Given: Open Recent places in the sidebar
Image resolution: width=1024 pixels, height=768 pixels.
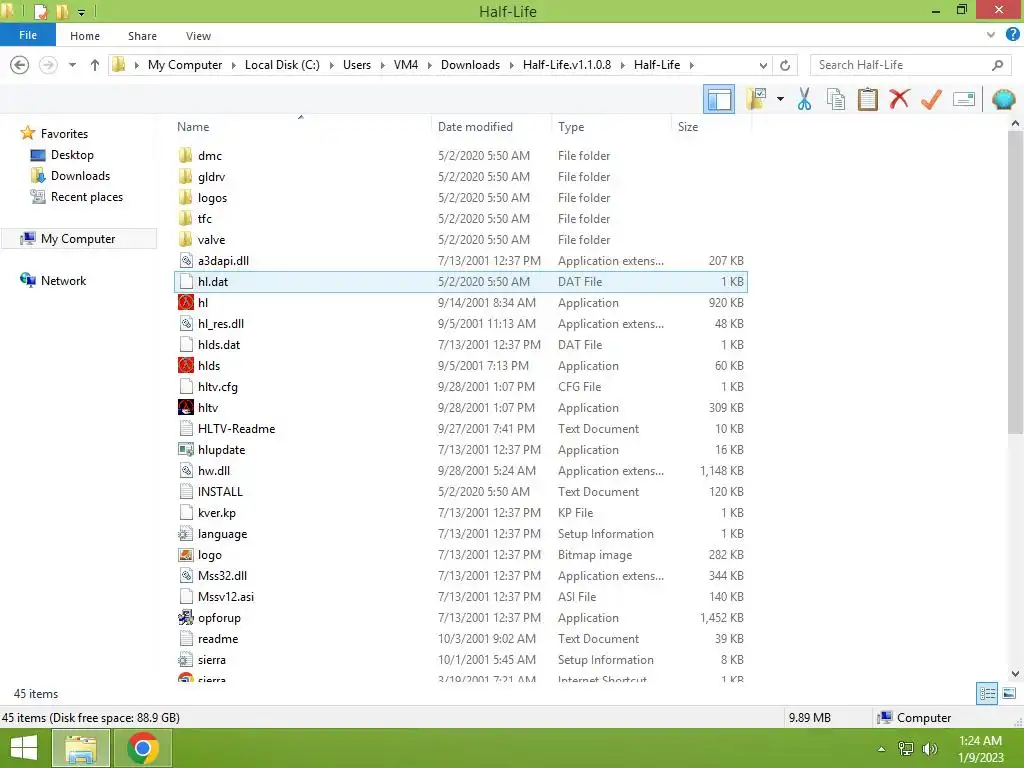Looking at the screenshot, I should click(x=86, y=197).
